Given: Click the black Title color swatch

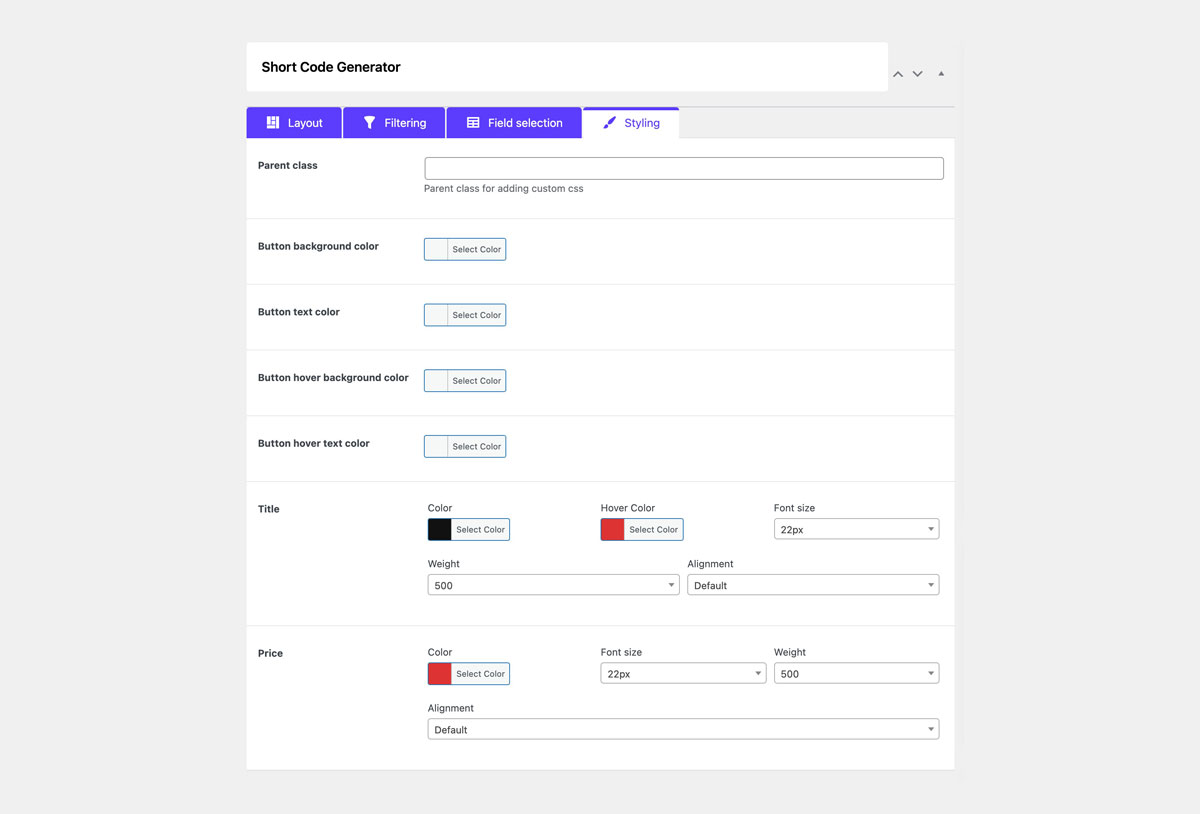Looking at the screenshot, I should click(x=440, y=529).
